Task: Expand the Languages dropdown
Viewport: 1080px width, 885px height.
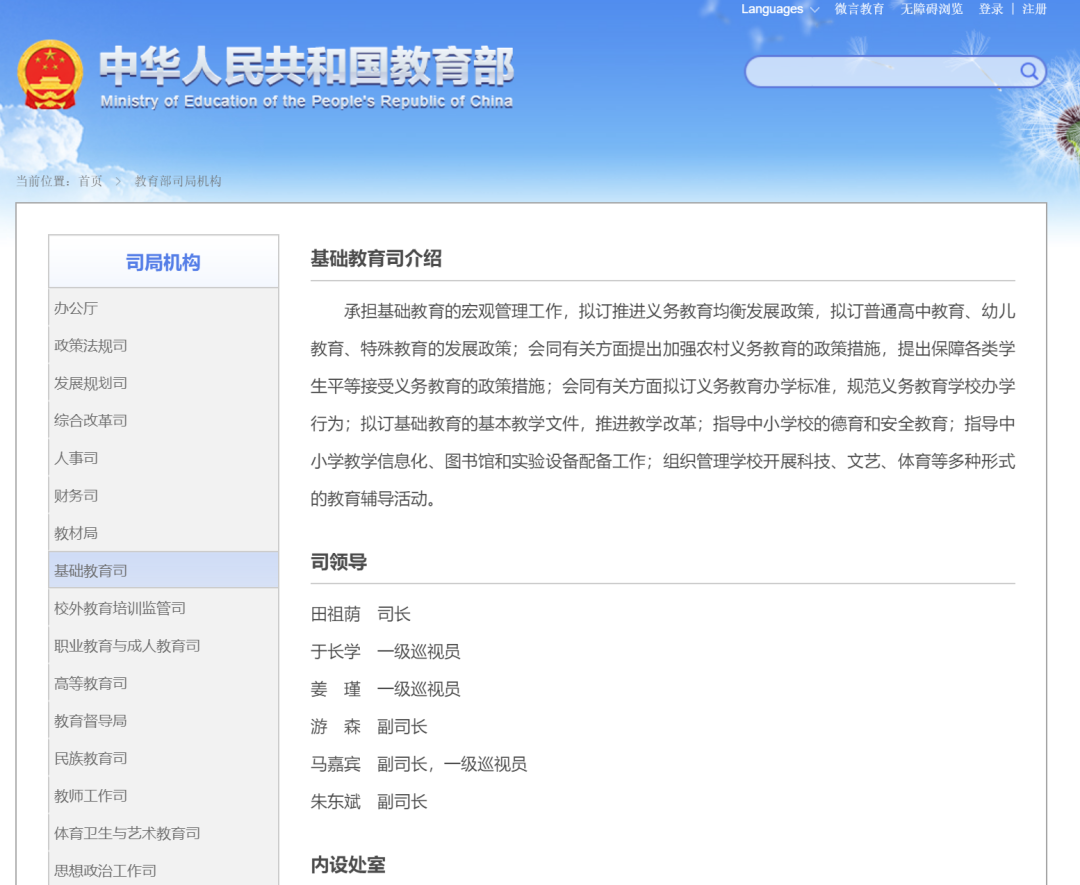Action: pos(771,9)
